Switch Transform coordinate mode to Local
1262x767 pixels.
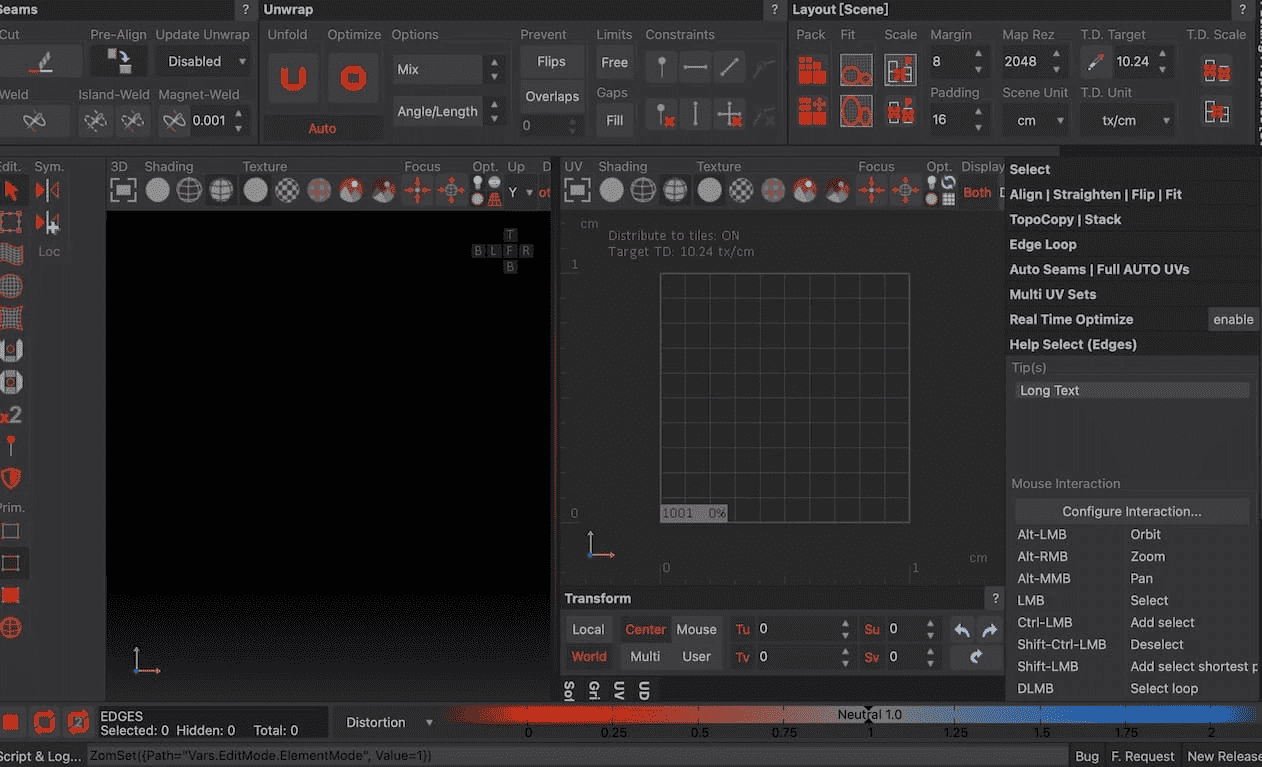[588, 629]
